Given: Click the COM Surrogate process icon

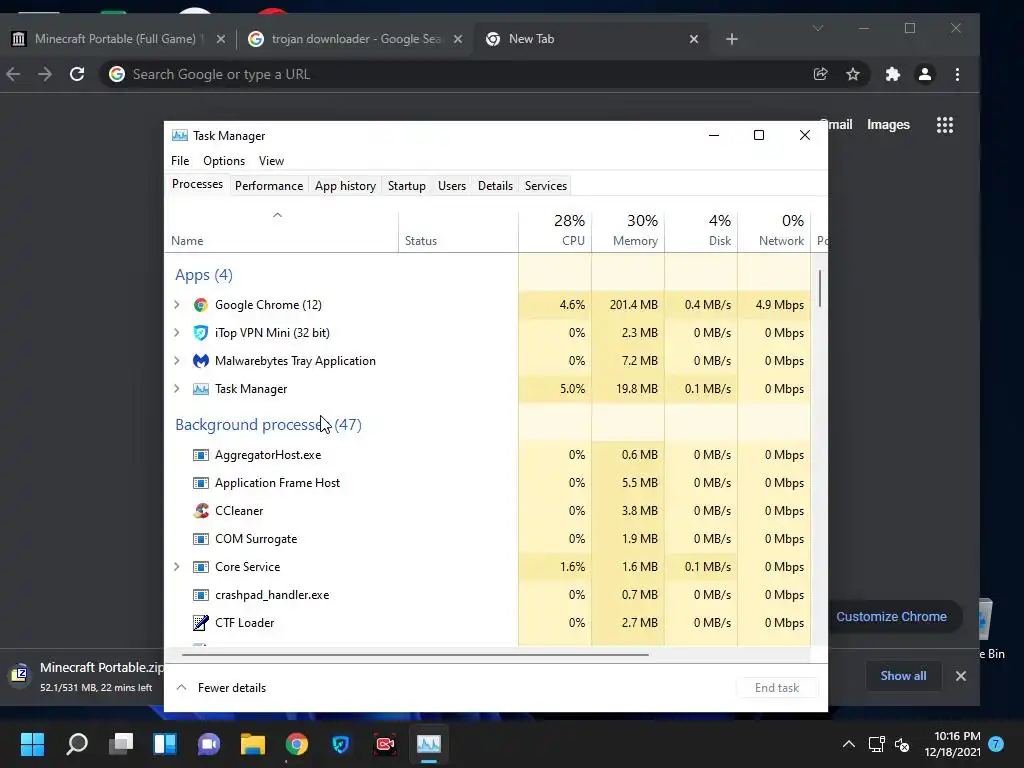Looking at the screenshot, I should tap(200, 539).
